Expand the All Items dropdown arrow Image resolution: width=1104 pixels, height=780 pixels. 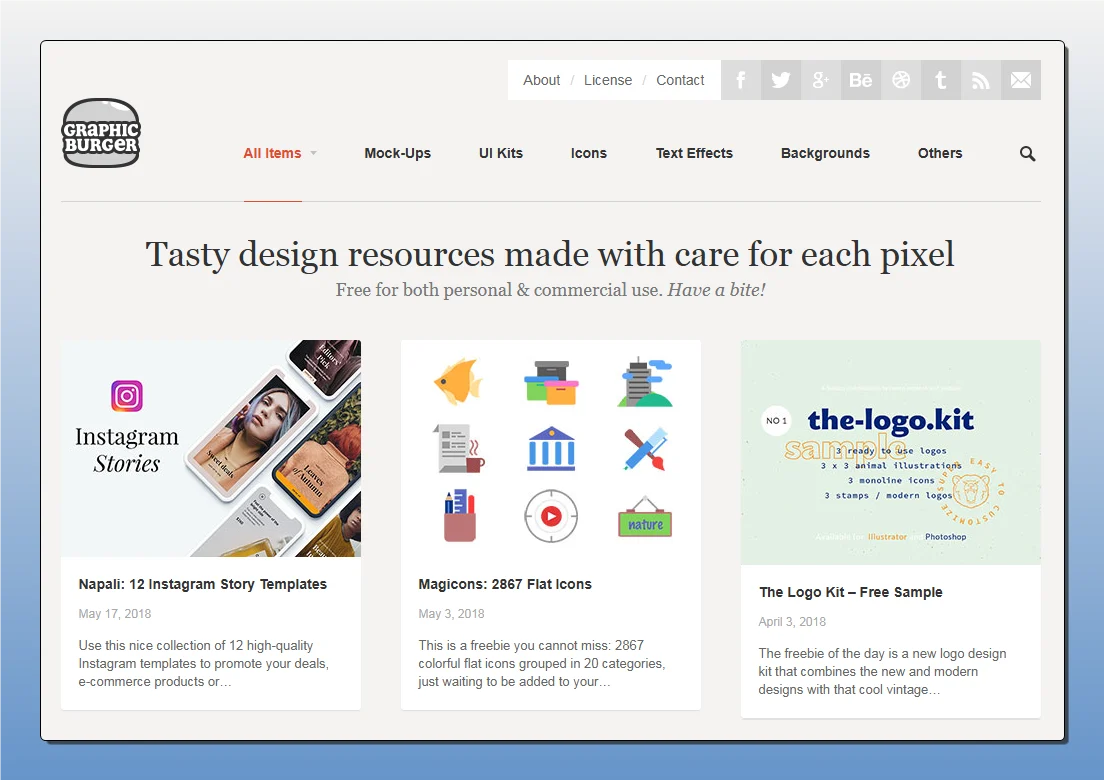click(x=313, y=154)
